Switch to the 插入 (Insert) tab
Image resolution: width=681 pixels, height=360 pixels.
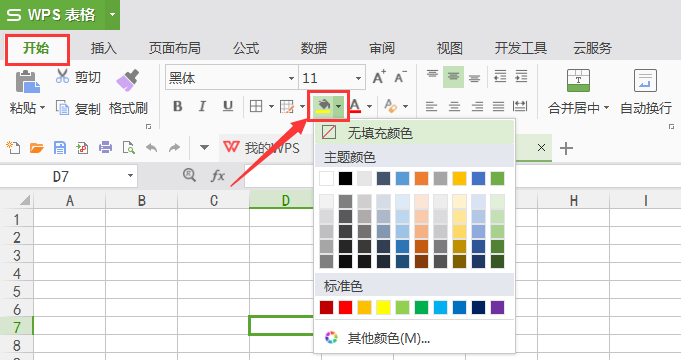click(104, 48)
